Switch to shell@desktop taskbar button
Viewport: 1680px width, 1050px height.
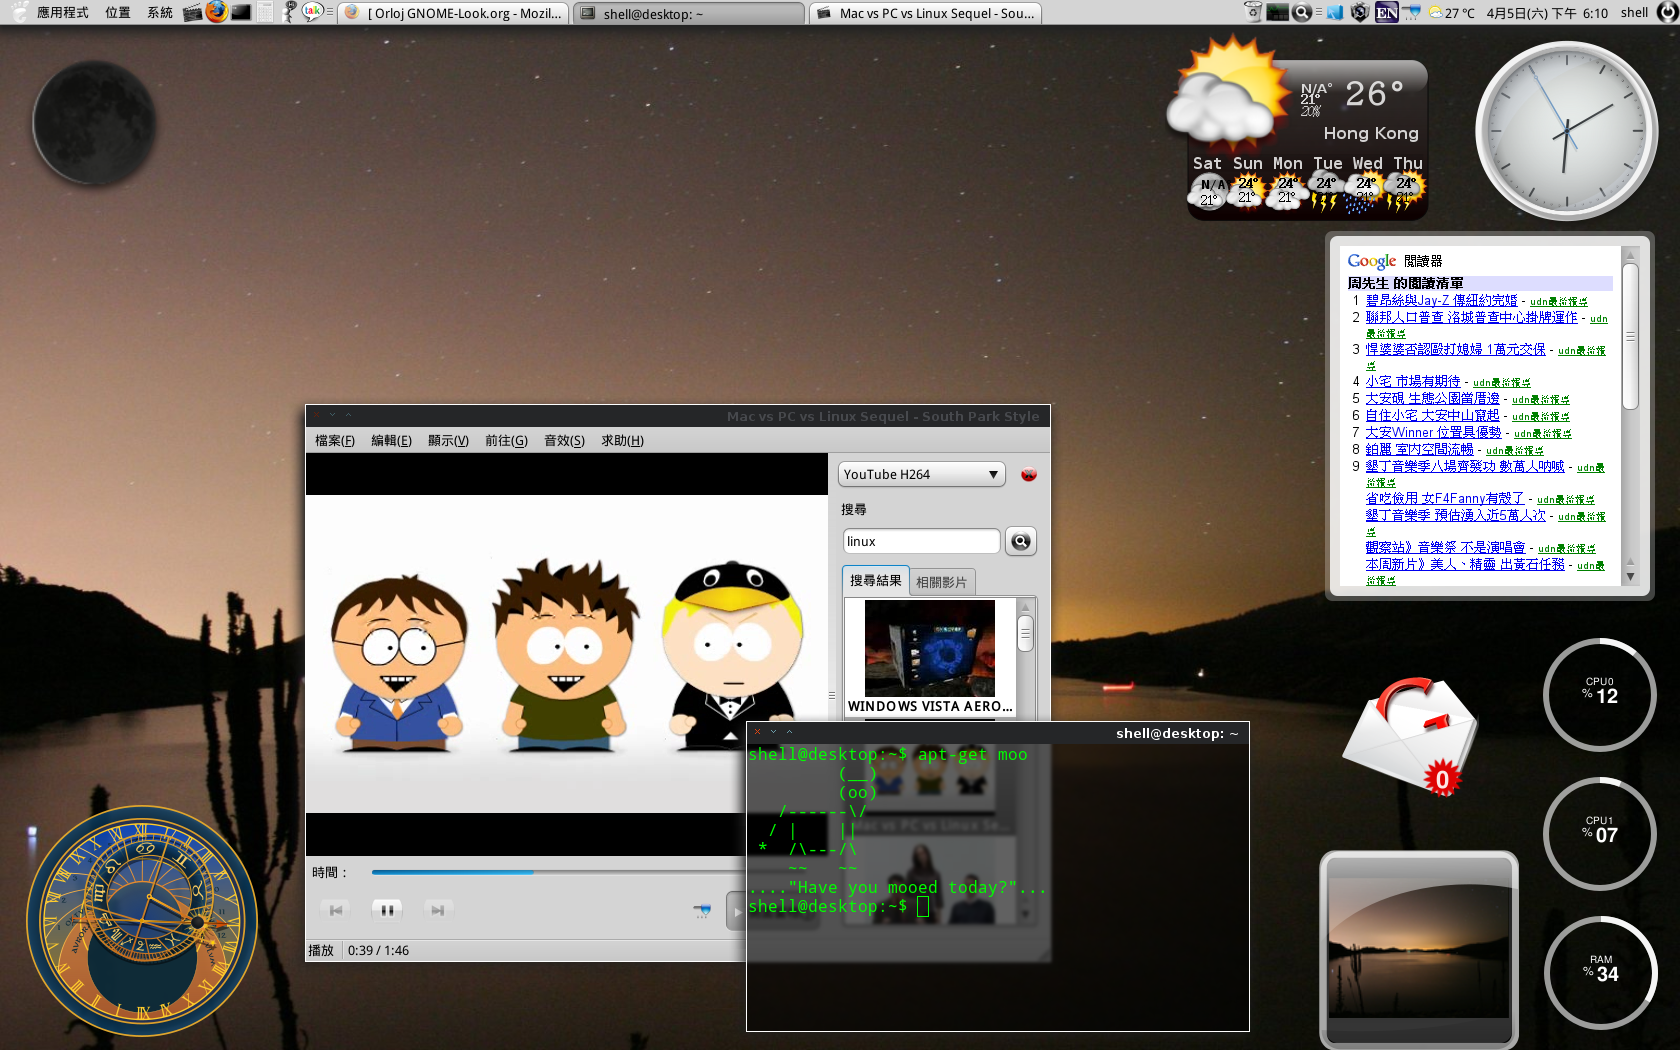pos(689,13)
